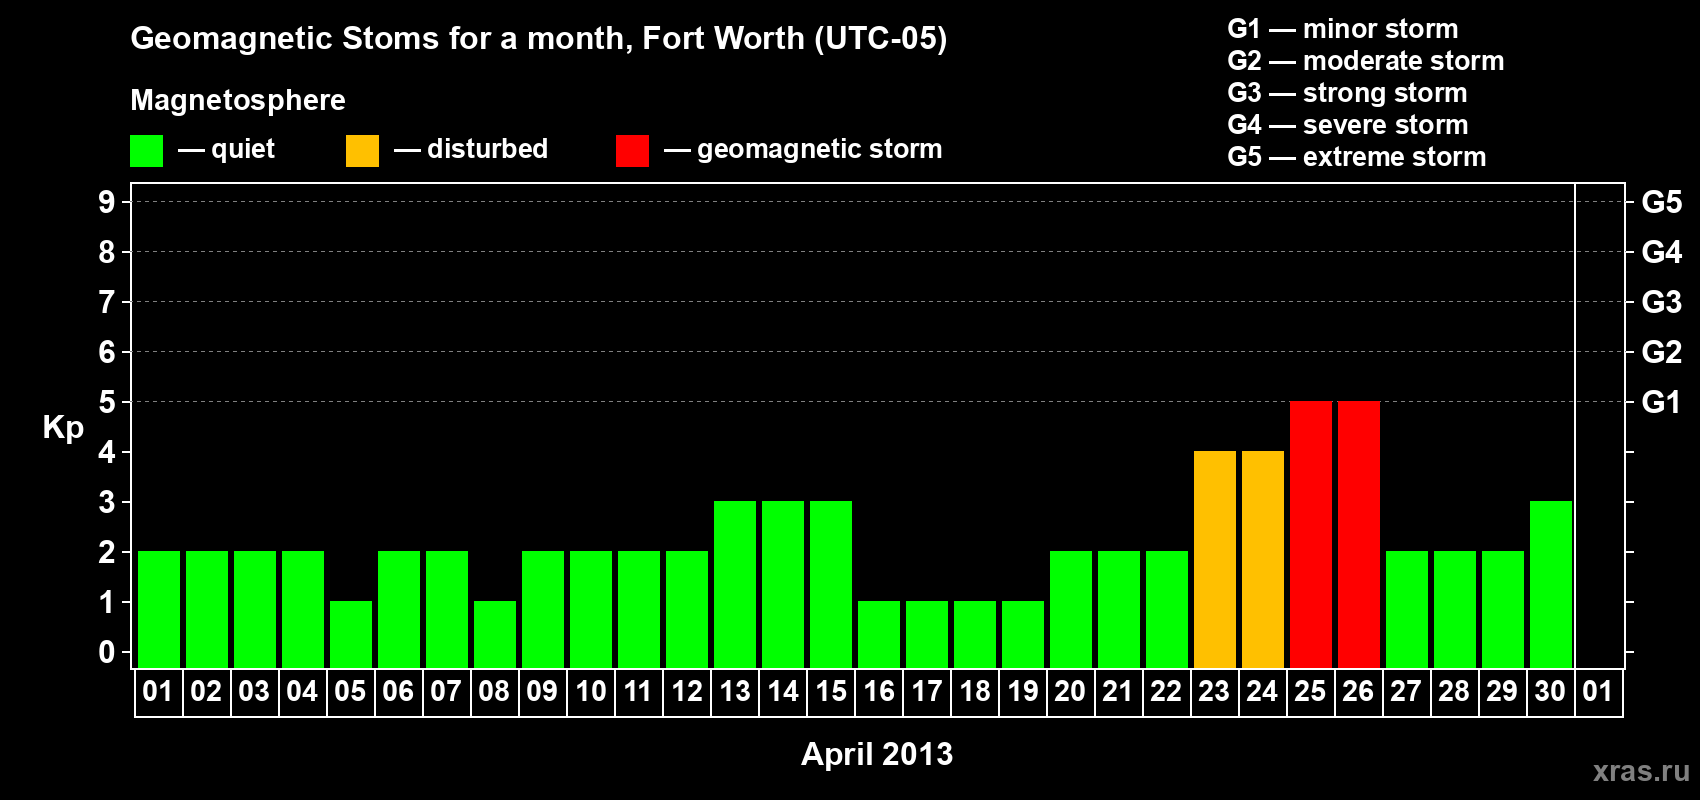Click the Magnetosphere heading

click(238, 100)
